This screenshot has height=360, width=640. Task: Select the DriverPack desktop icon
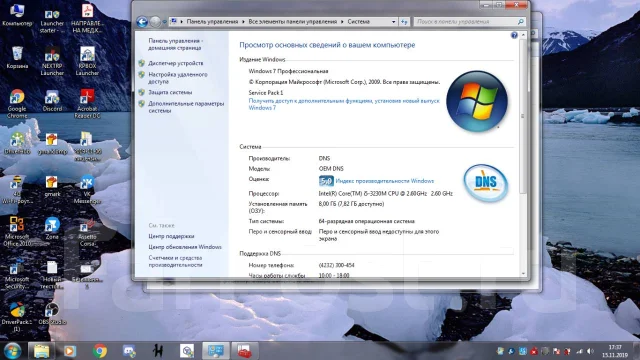pyautogui.click(x=17, y=317)
